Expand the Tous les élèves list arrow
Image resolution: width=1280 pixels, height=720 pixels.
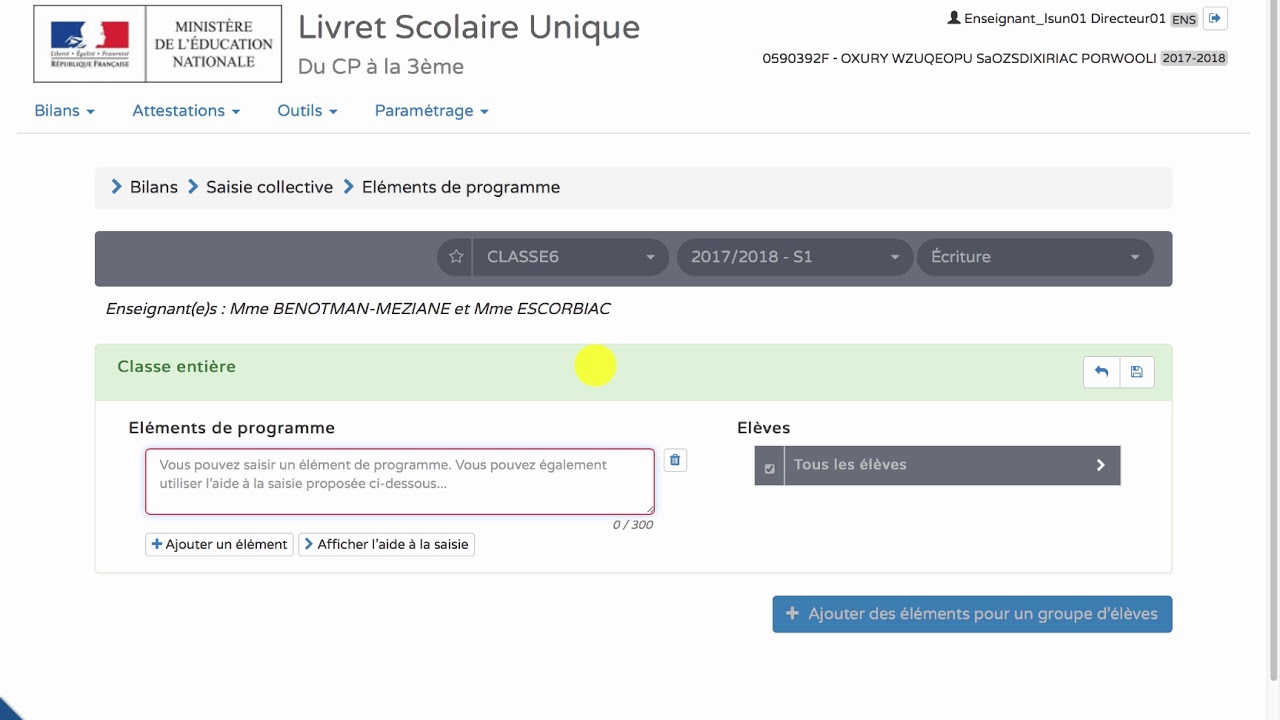tap(1100, 465)
